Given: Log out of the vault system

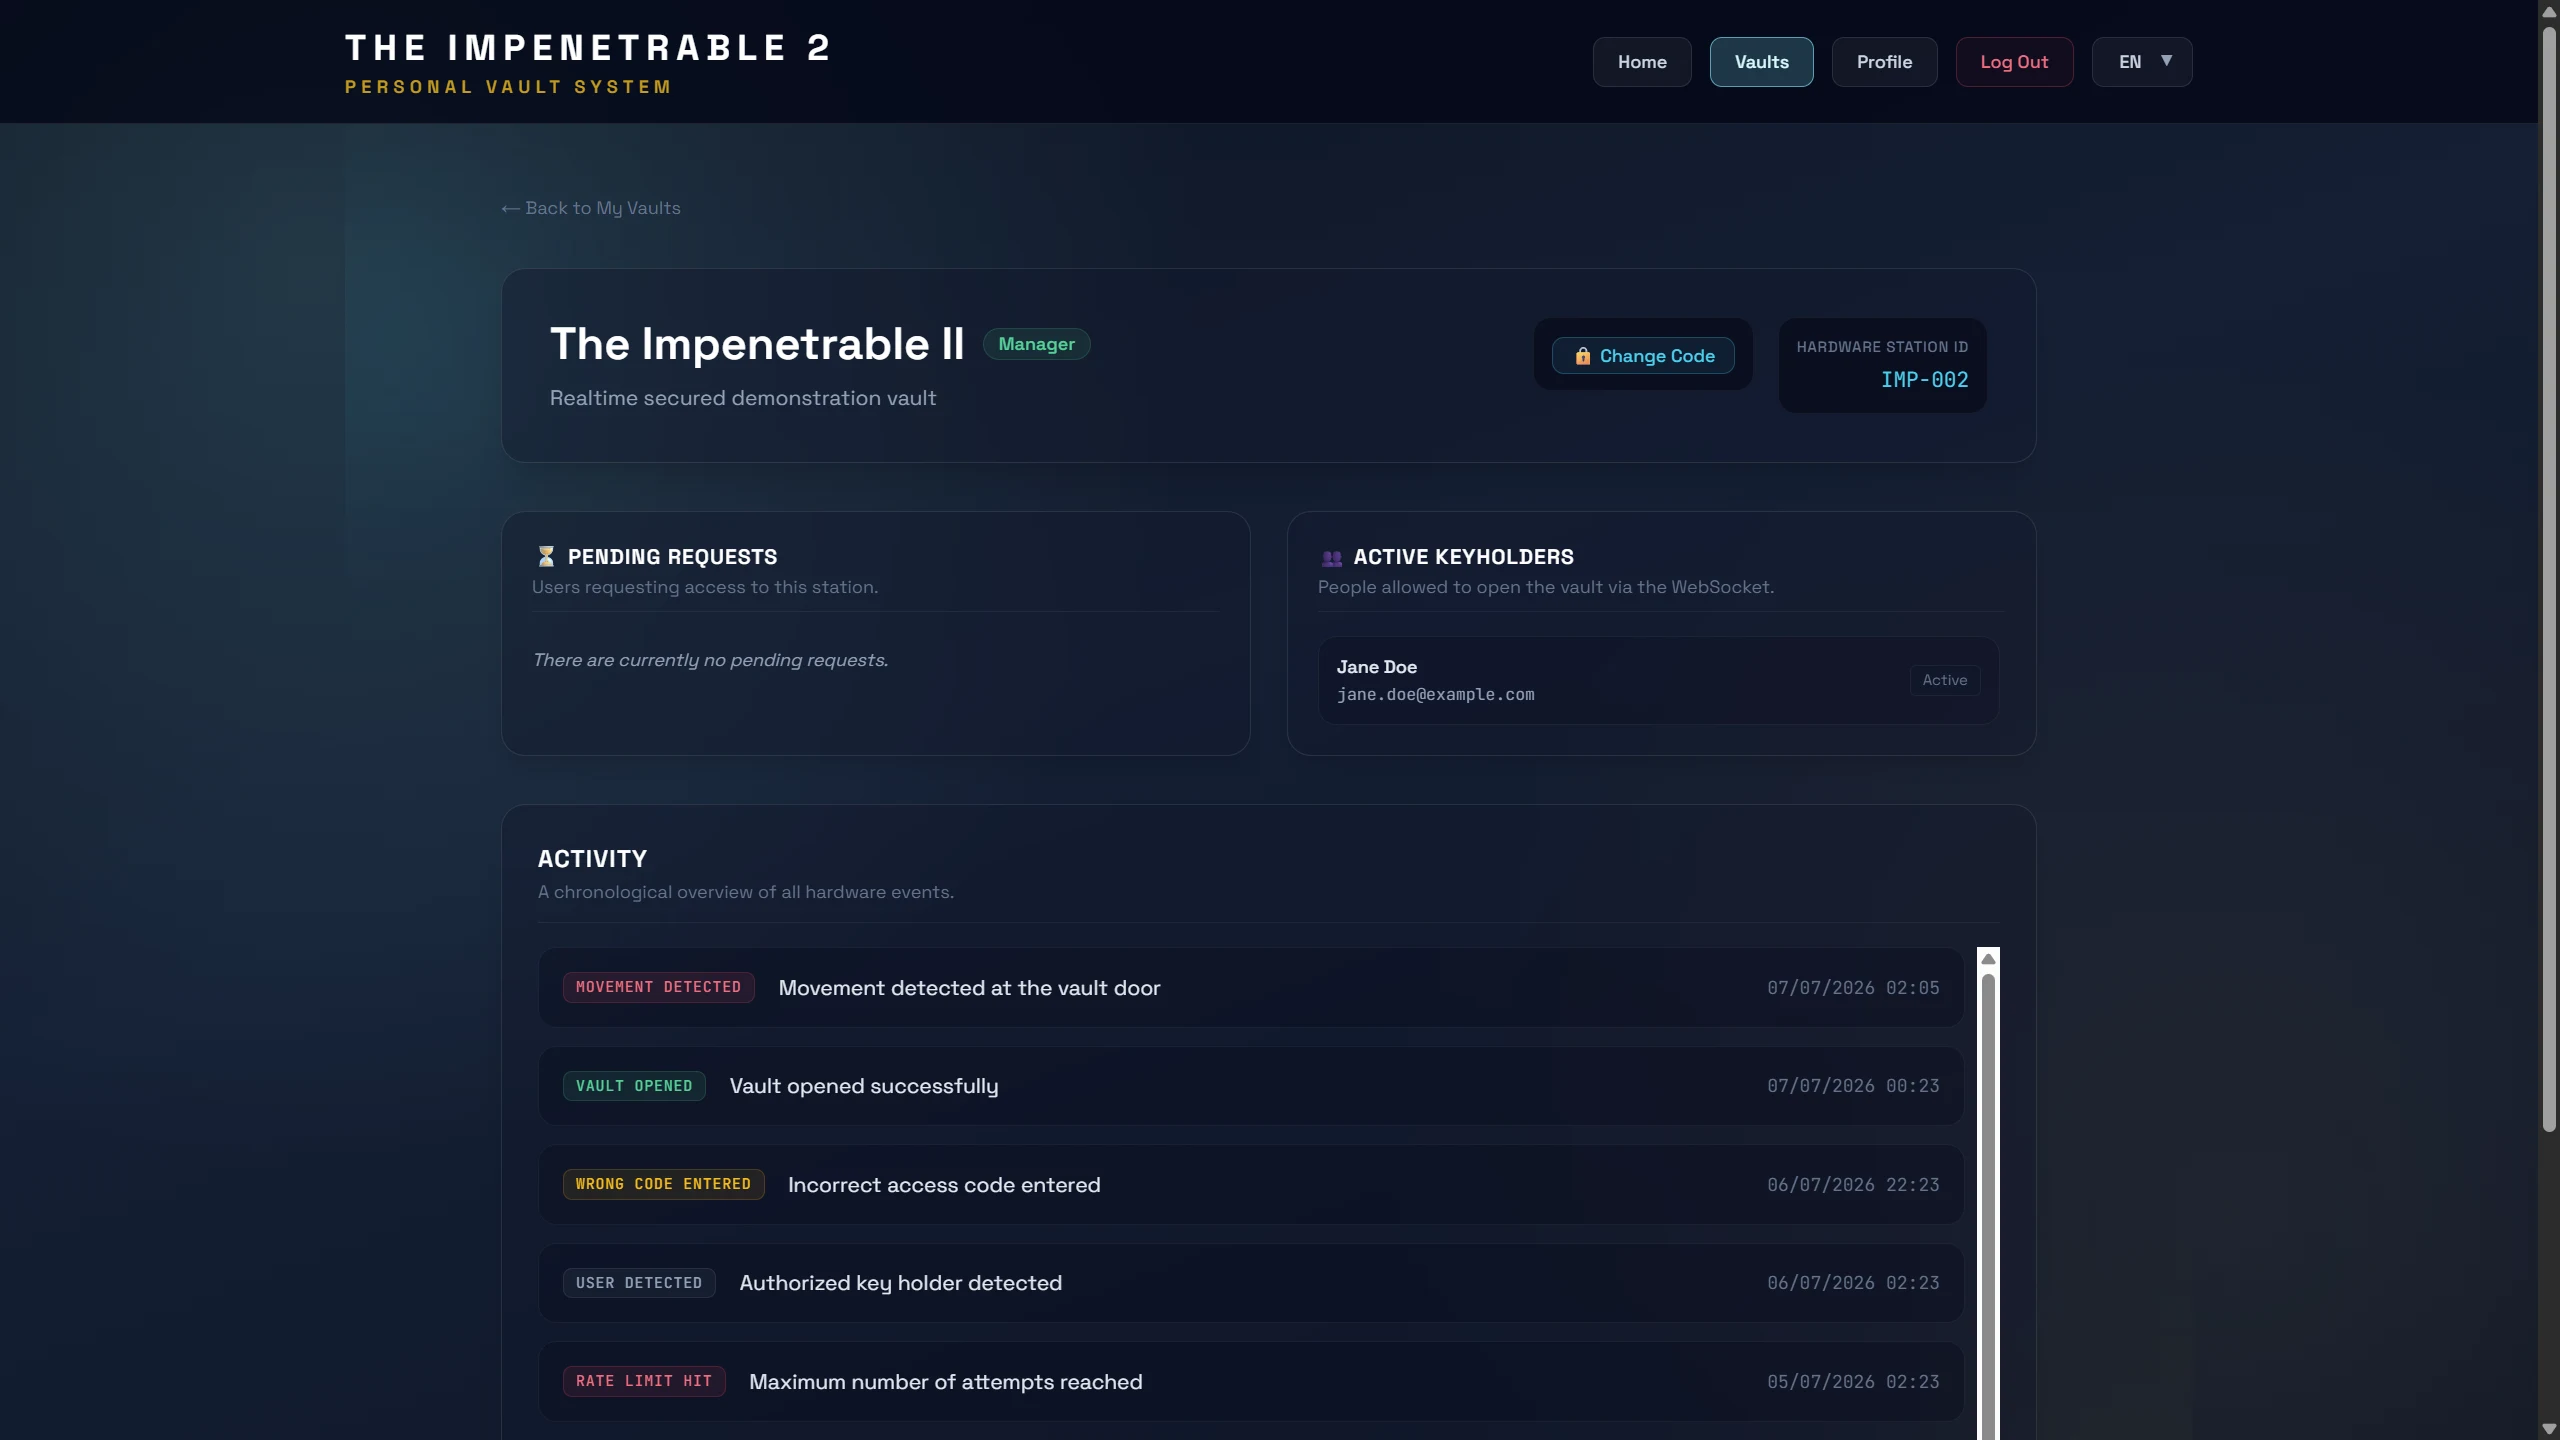Looking at the screenshot, I should click(2014, 62).
